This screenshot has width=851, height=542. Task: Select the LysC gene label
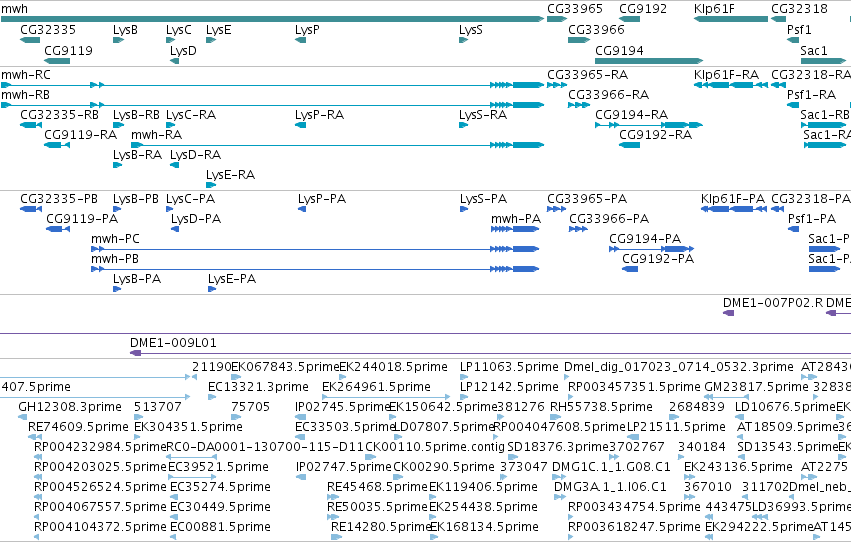[x=179, y=30]
